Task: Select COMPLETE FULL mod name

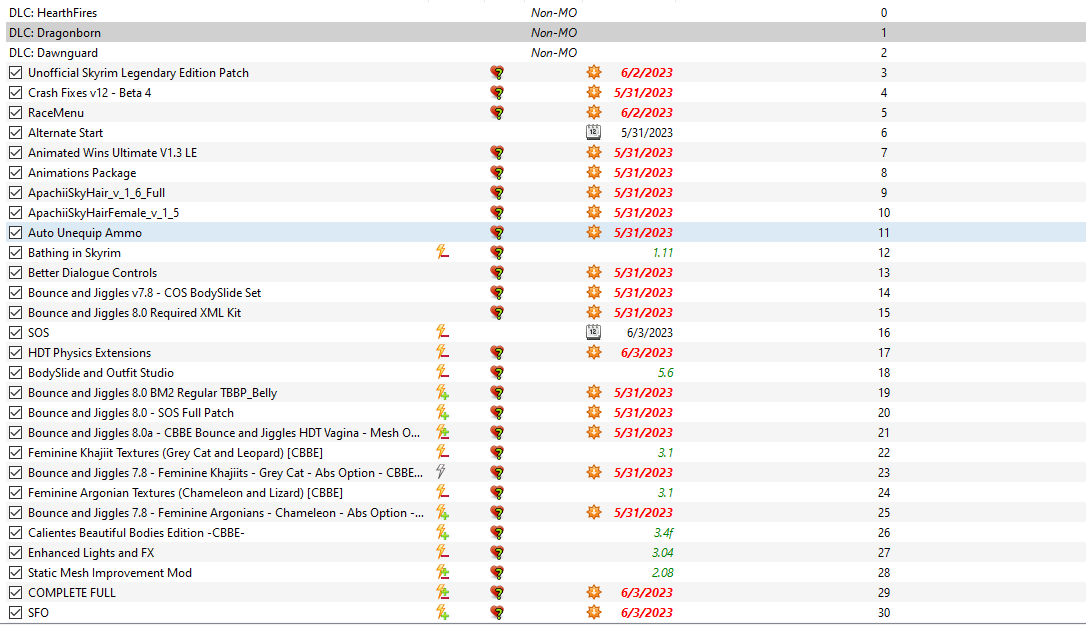Action: 71,592
